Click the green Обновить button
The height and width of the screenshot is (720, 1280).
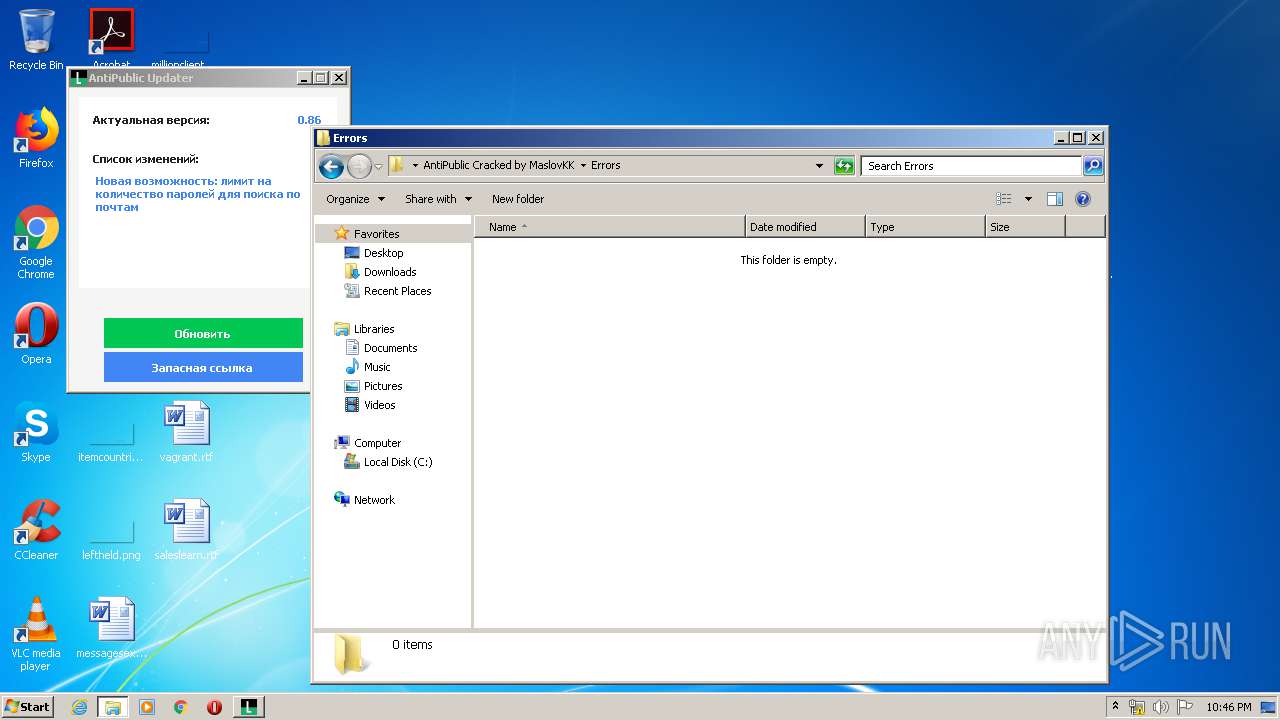point(203,333)
